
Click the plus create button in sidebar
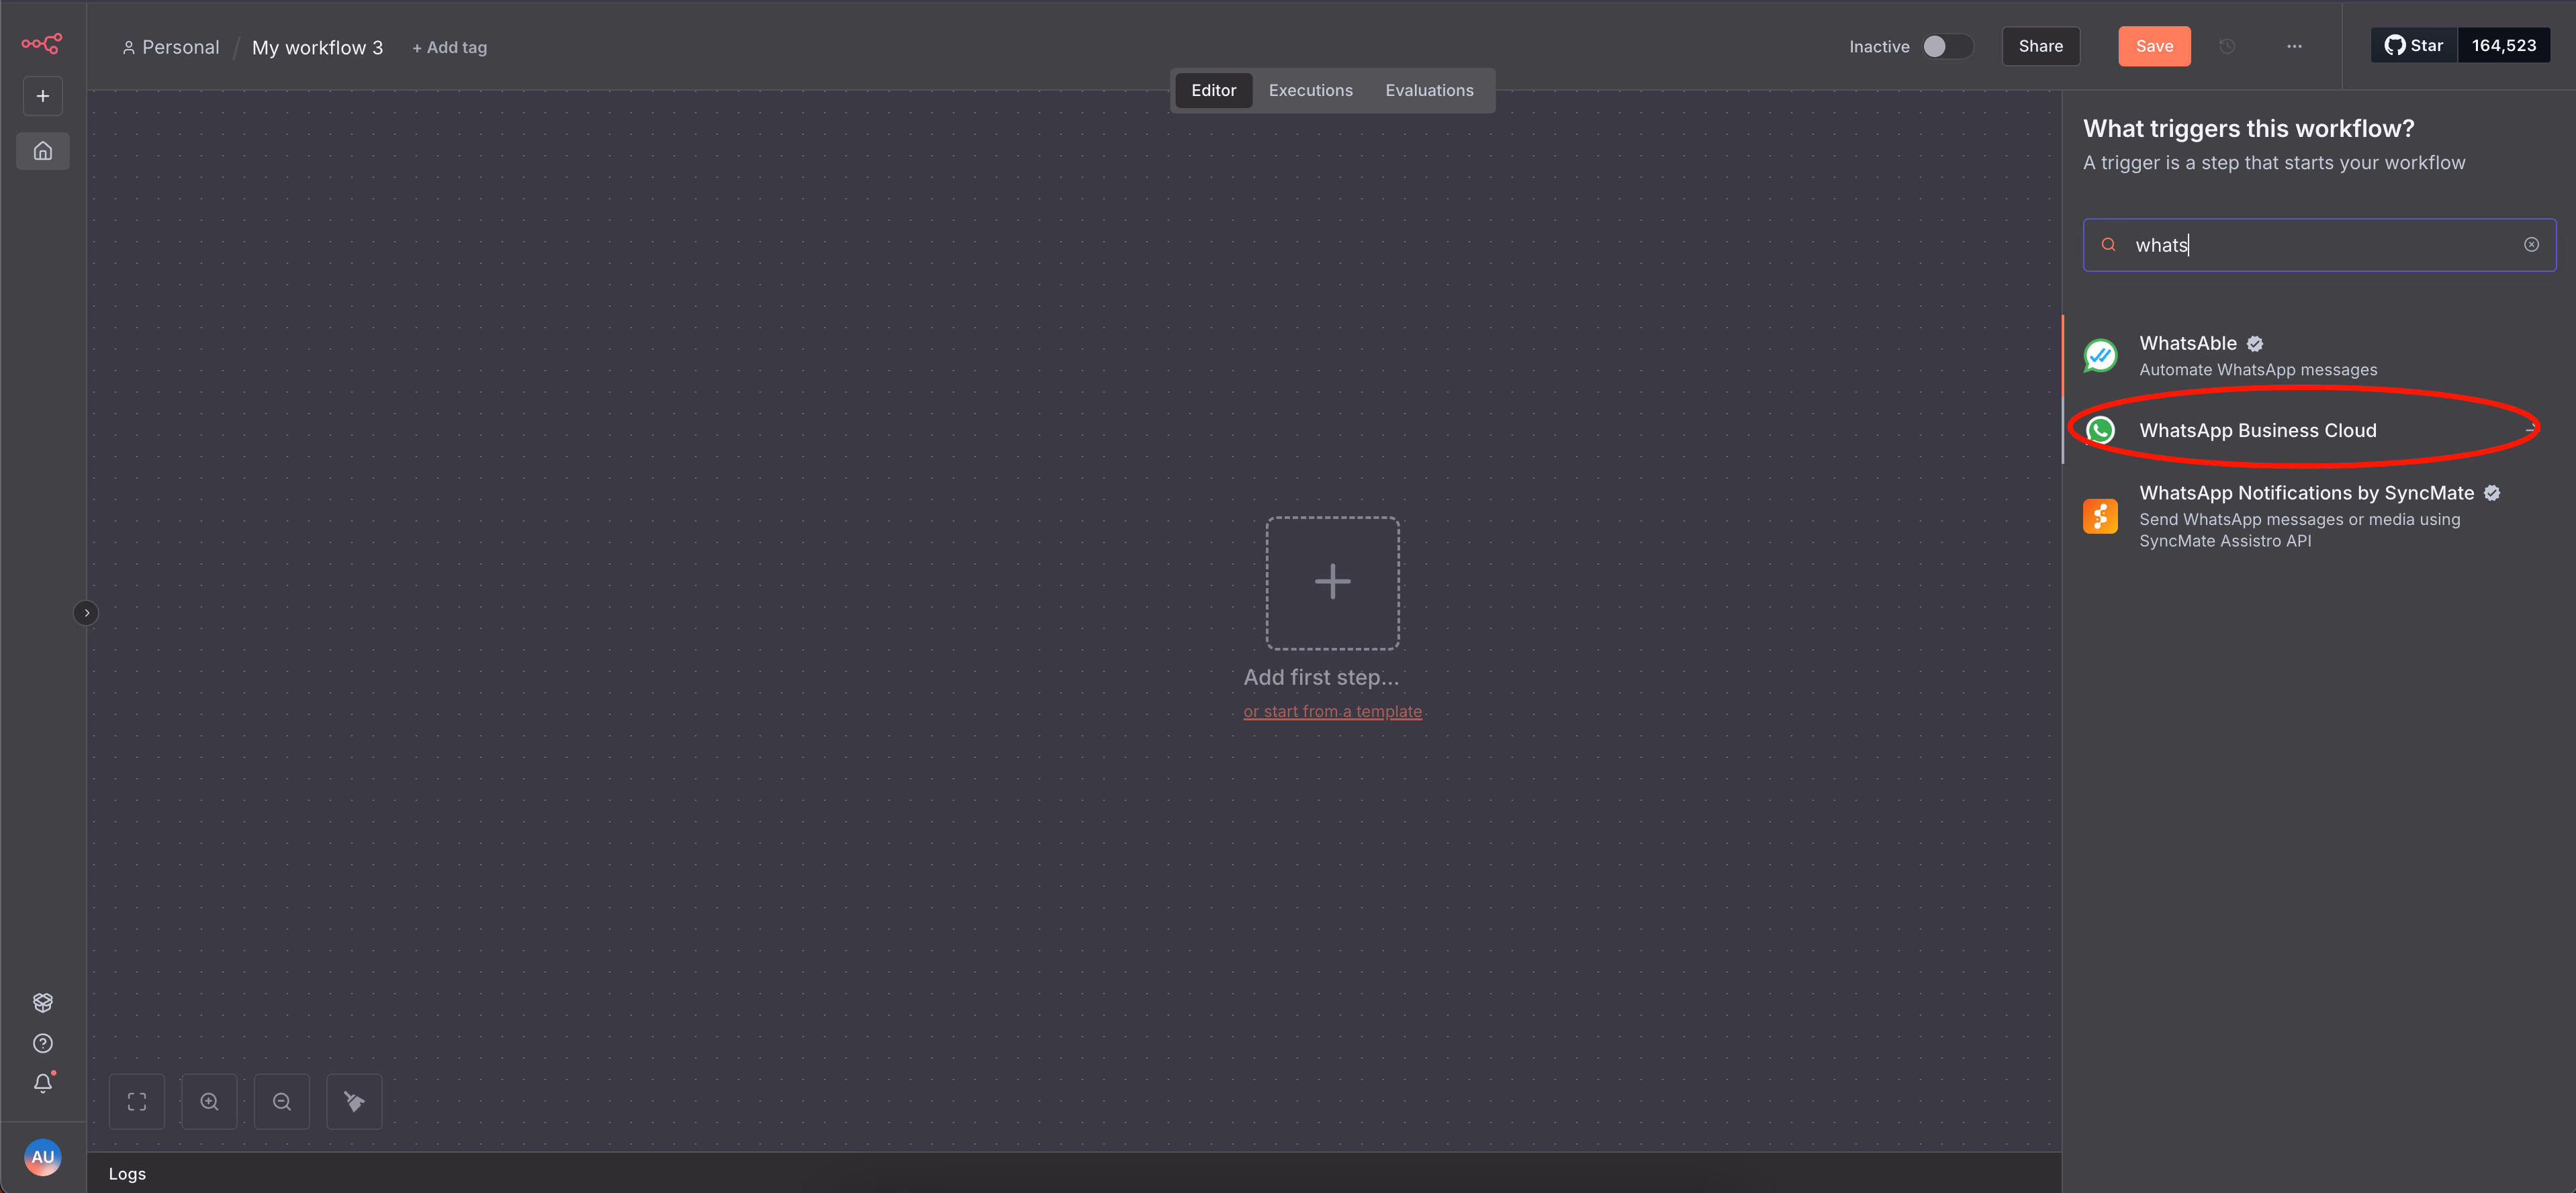pyautogui.click(x=43, y=96)
